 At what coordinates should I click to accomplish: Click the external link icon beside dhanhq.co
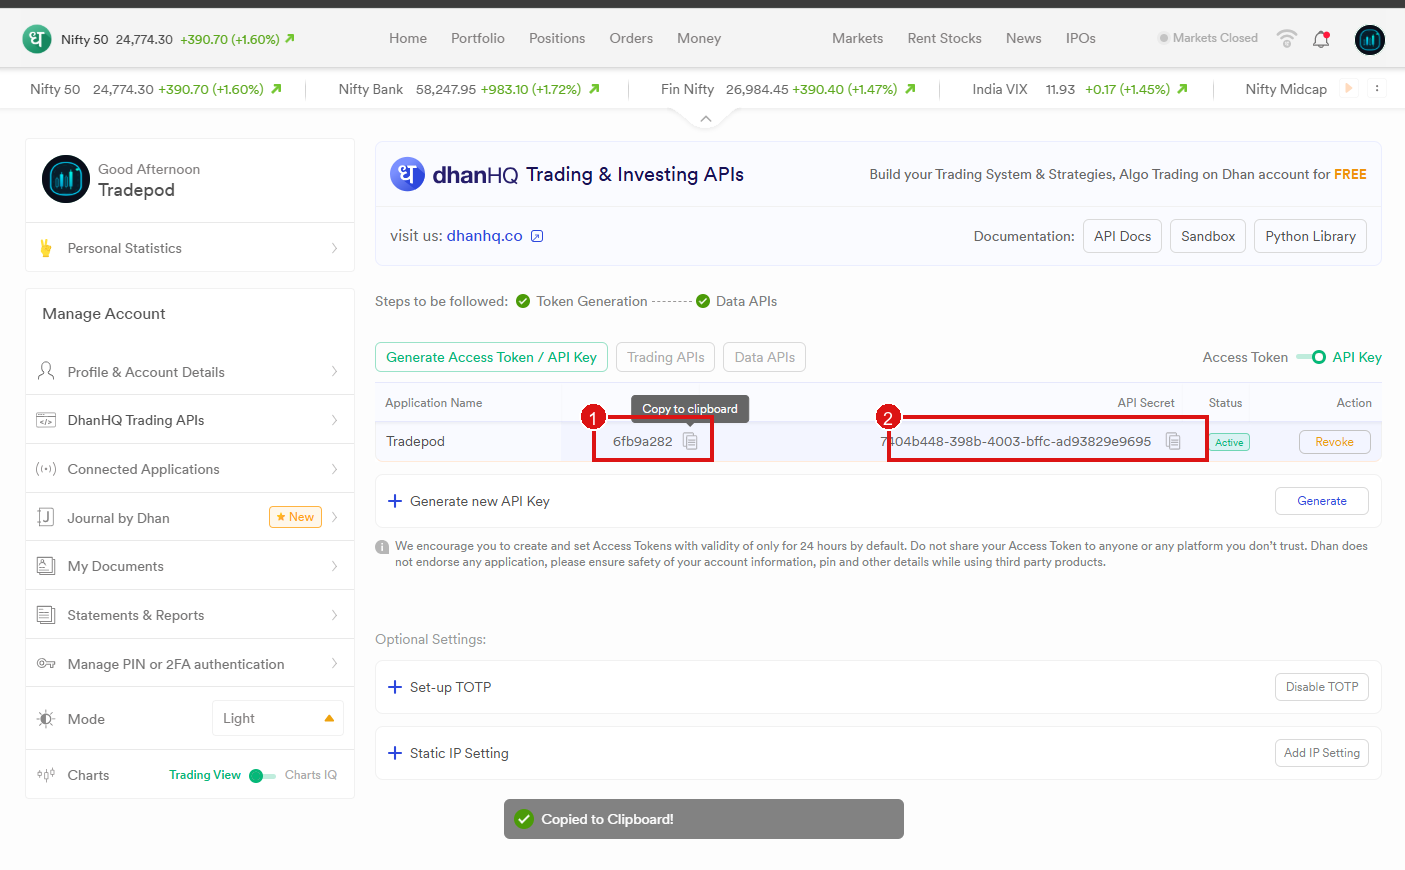click(537, 236)
